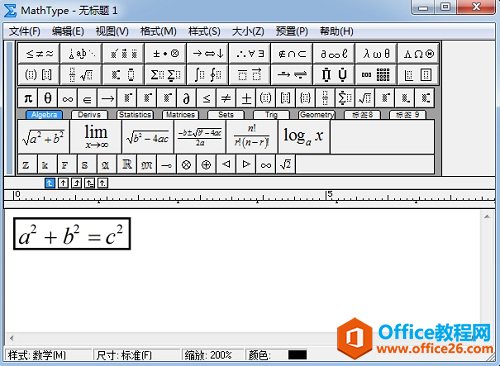Select the left-aligned tab stop button
Screen dimensions: 500x366
50,183
